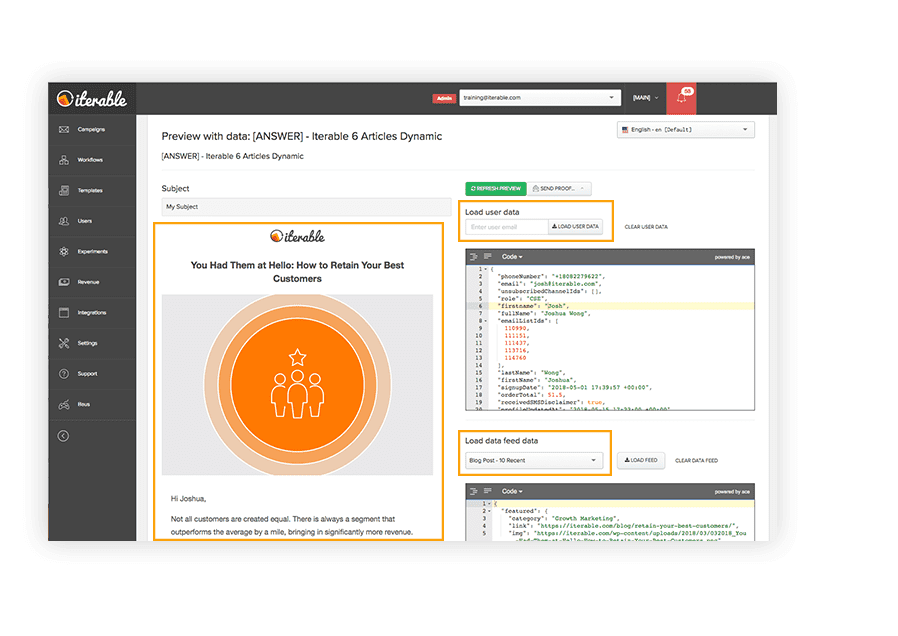This screenshot has height=636, width=898.
Task: Click format icon in user data editor
Action: pos(474,257)
